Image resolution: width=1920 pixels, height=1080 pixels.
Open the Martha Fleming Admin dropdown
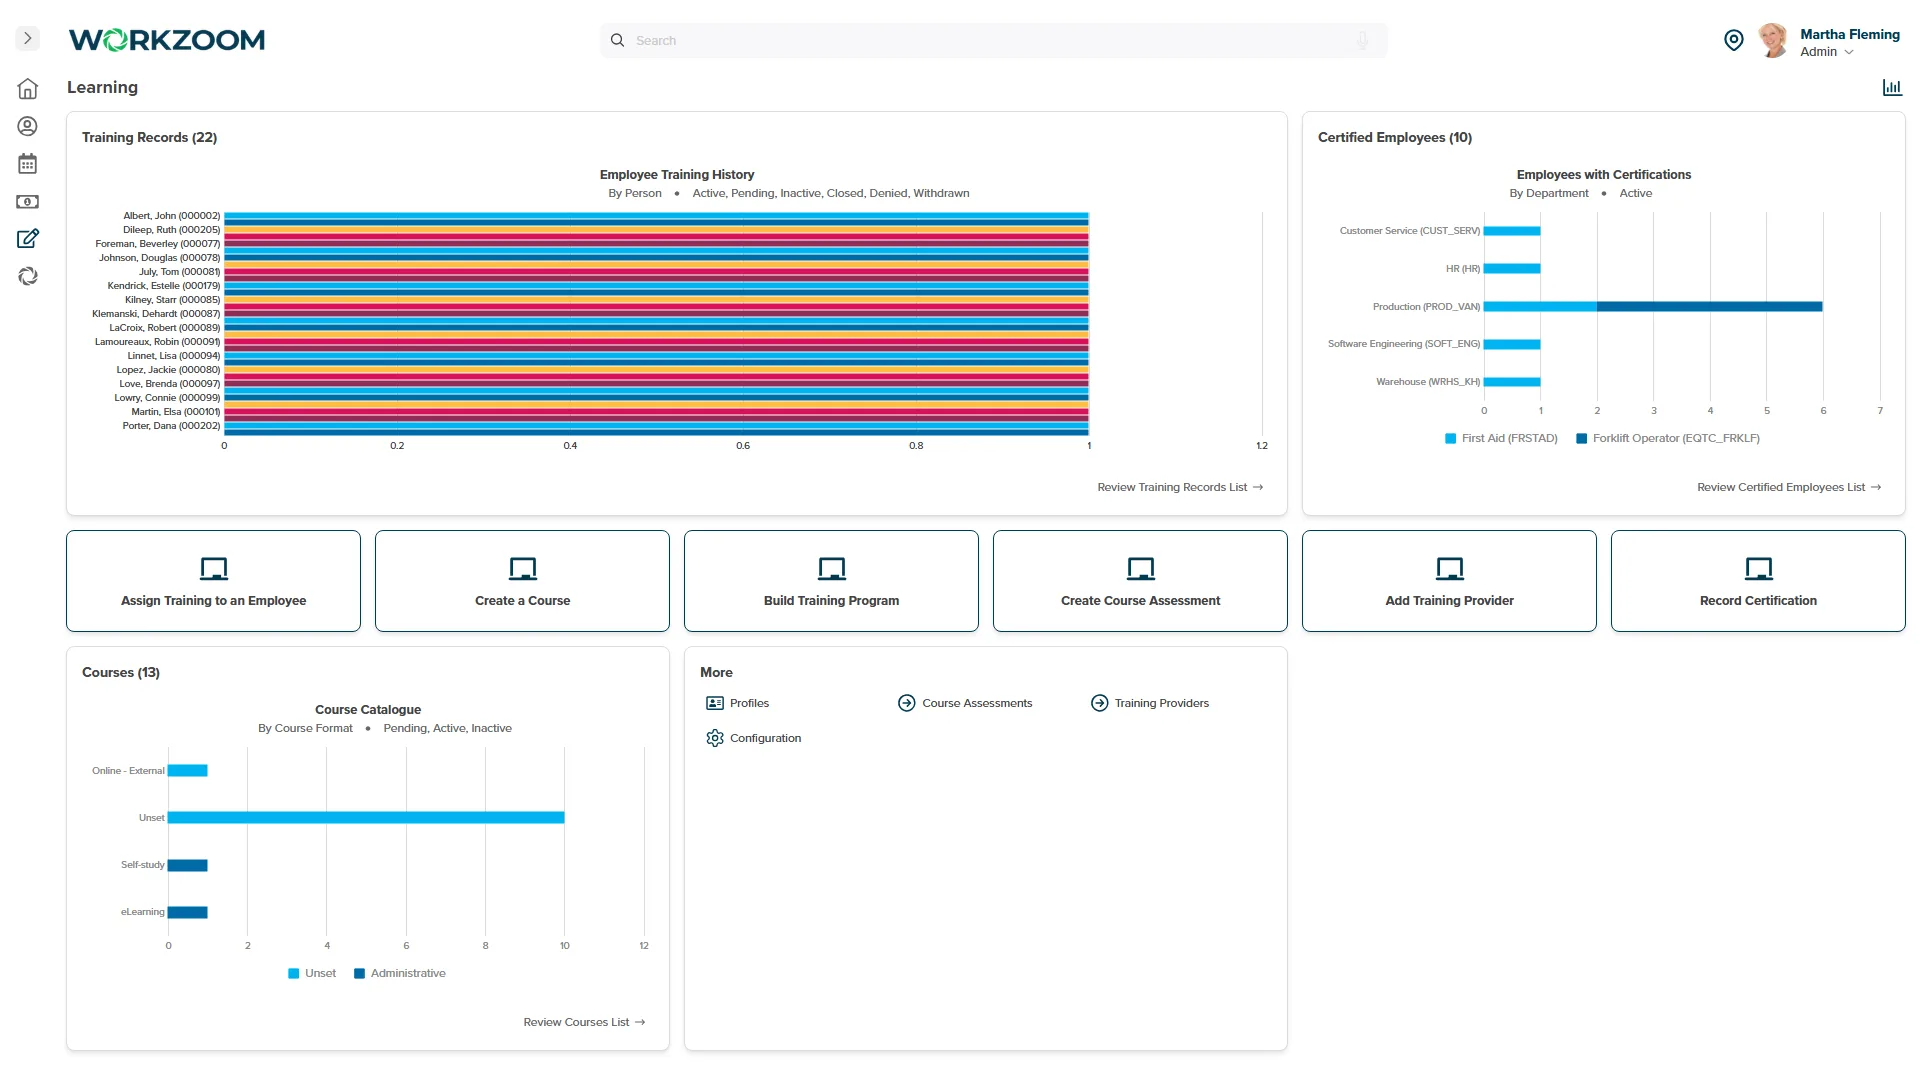coord(1830,42)
